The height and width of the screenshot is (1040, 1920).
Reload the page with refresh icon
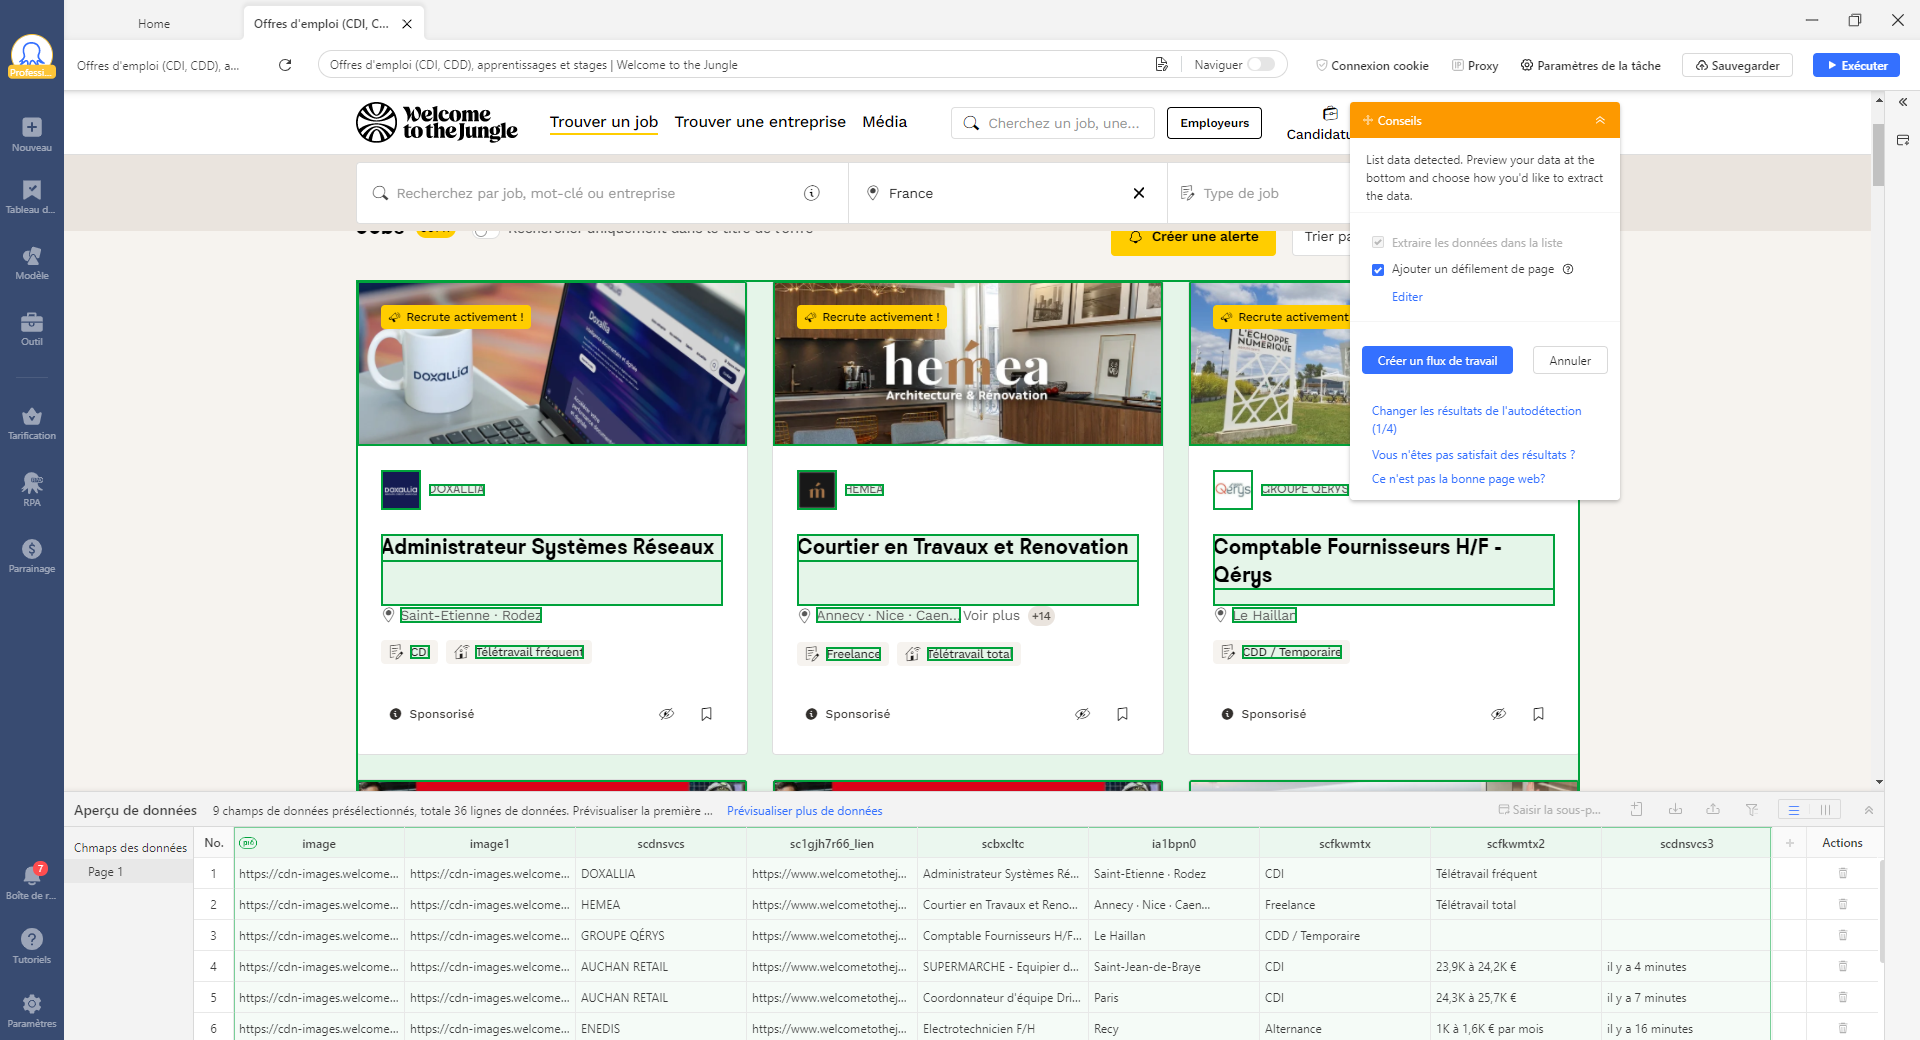[285, 65]
